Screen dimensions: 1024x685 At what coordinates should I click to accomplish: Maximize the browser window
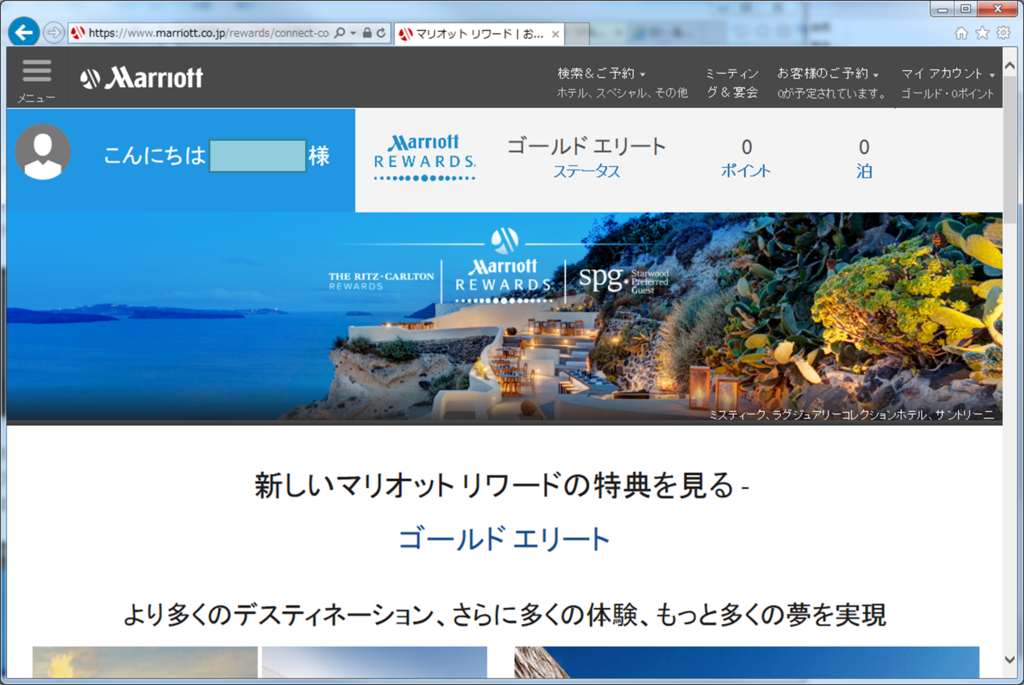(965, 8)
